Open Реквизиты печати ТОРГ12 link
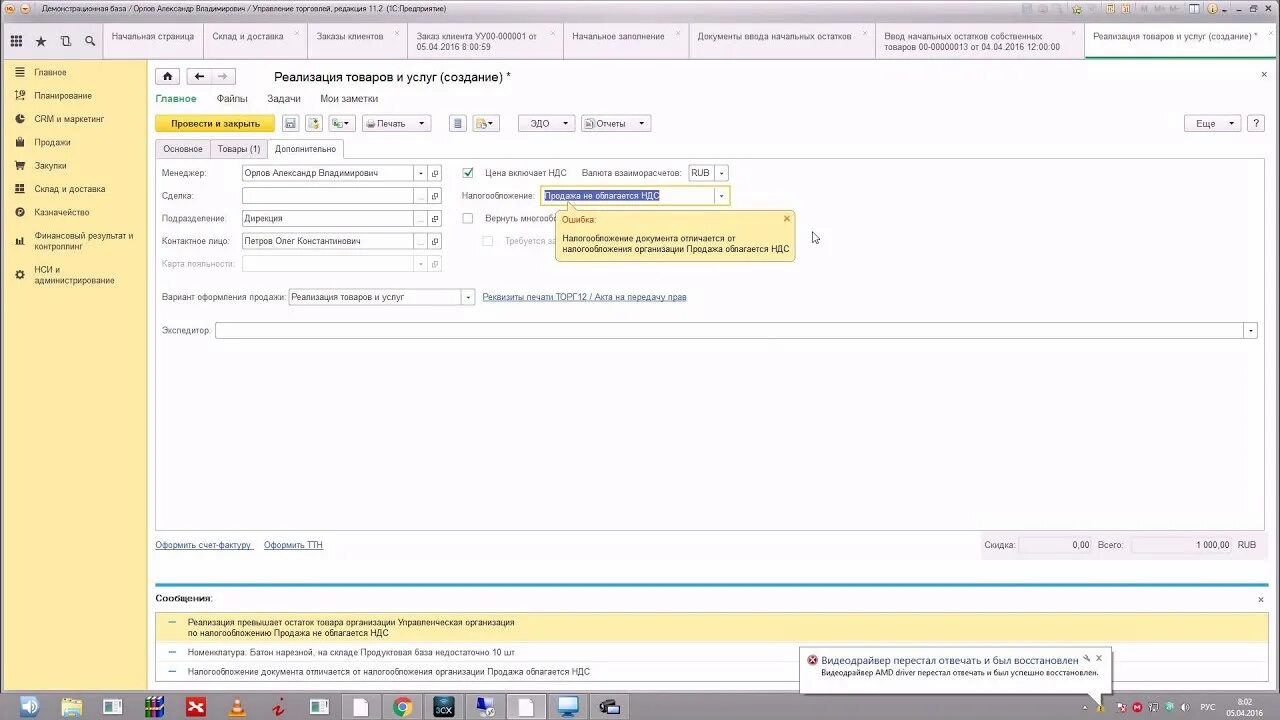Viewport: 1280px width, 720px height. click(x=584, y=297)
